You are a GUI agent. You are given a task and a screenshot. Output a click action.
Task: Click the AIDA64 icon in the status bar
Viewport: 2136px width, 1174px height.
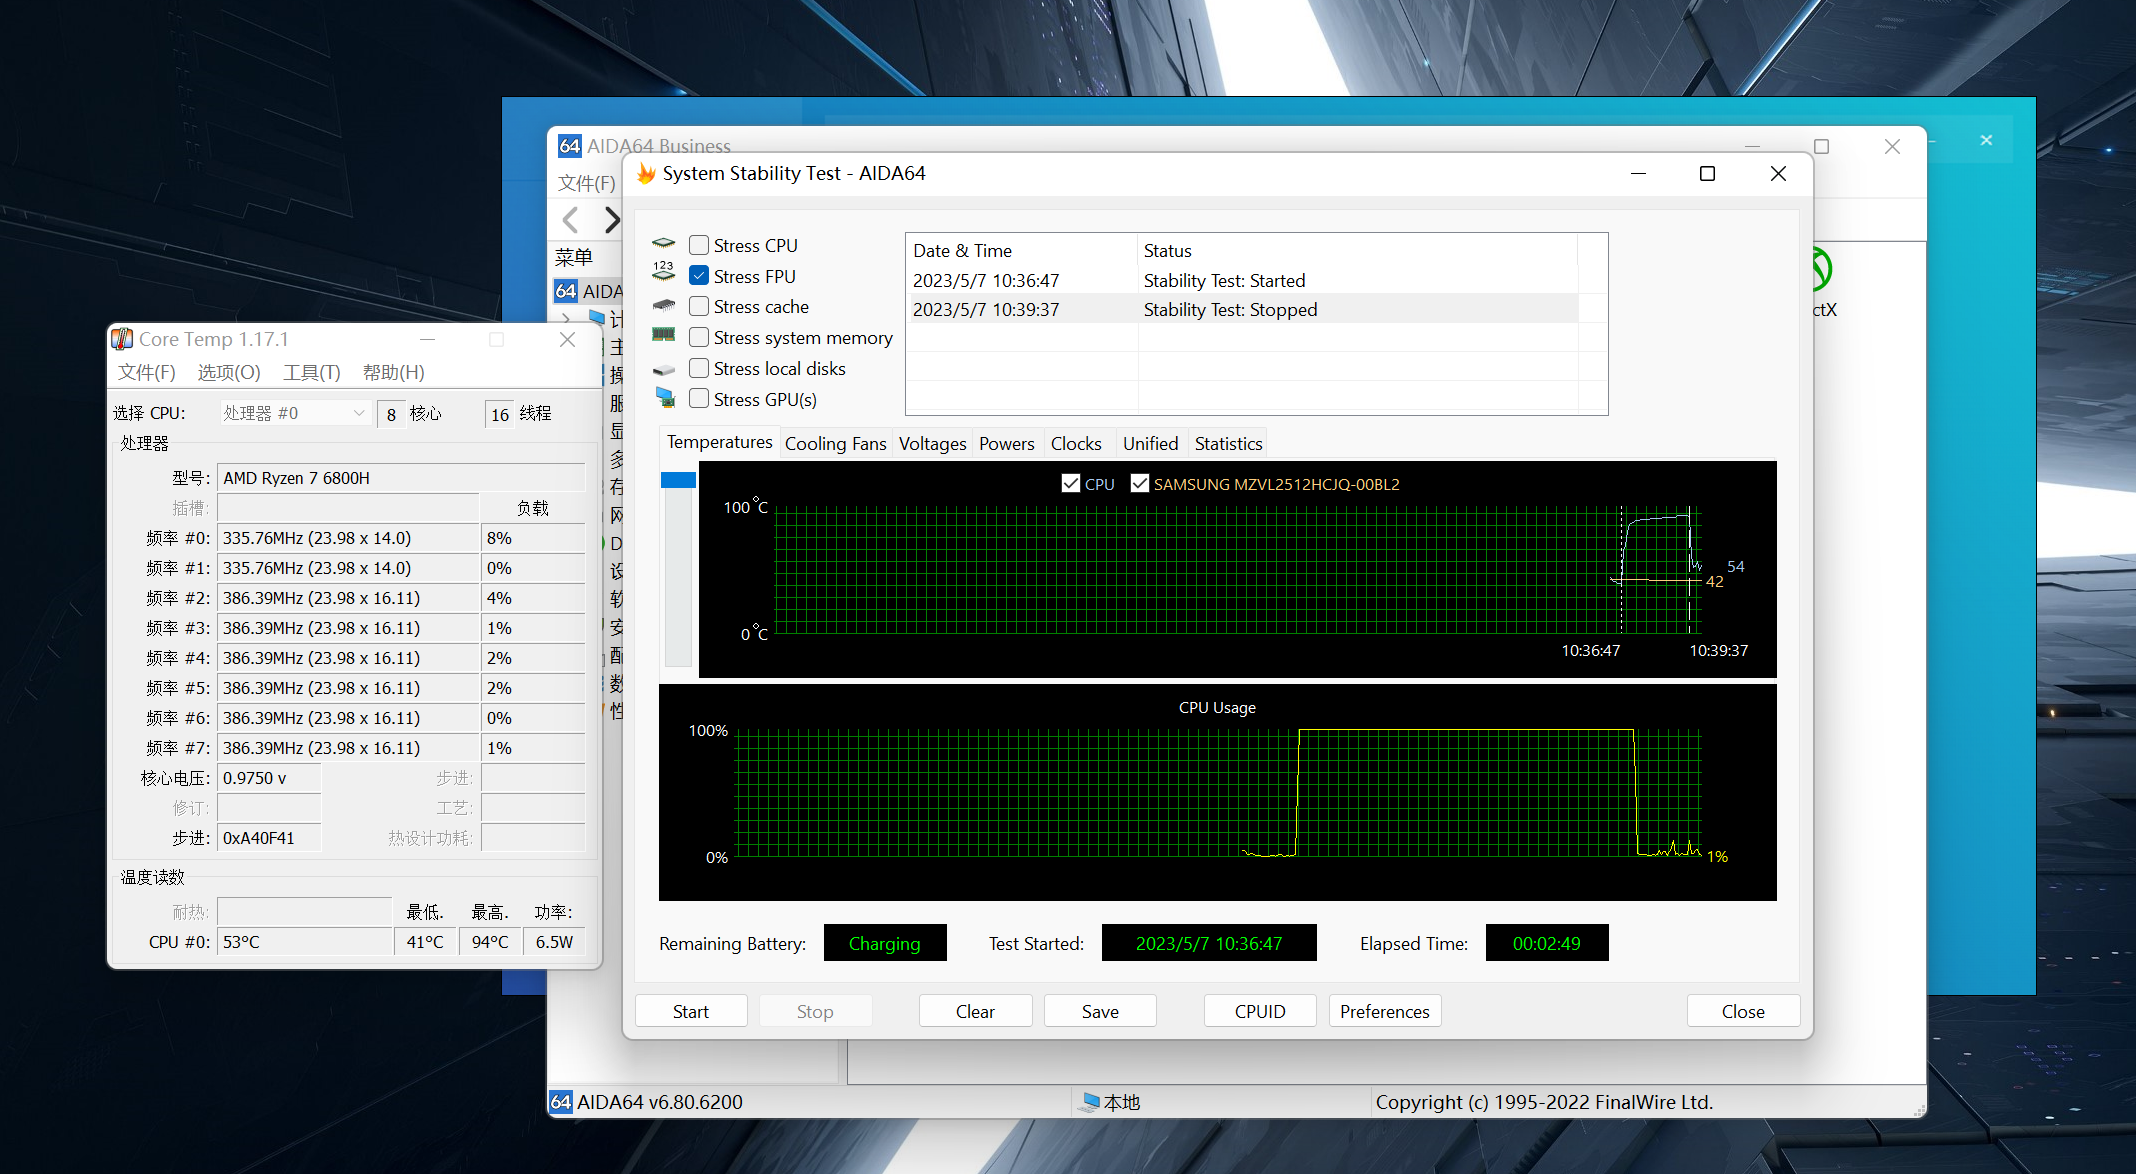(561, 1102)
